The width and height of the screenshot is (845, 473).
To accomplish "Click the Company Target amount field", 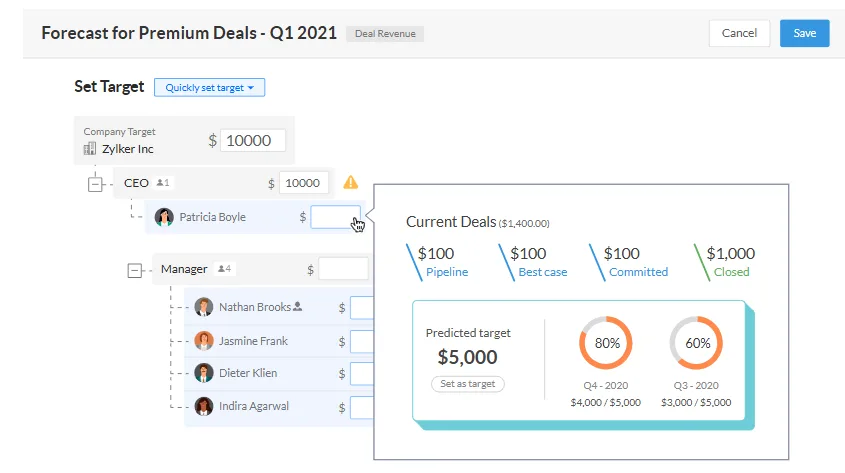I will (253, 141).
